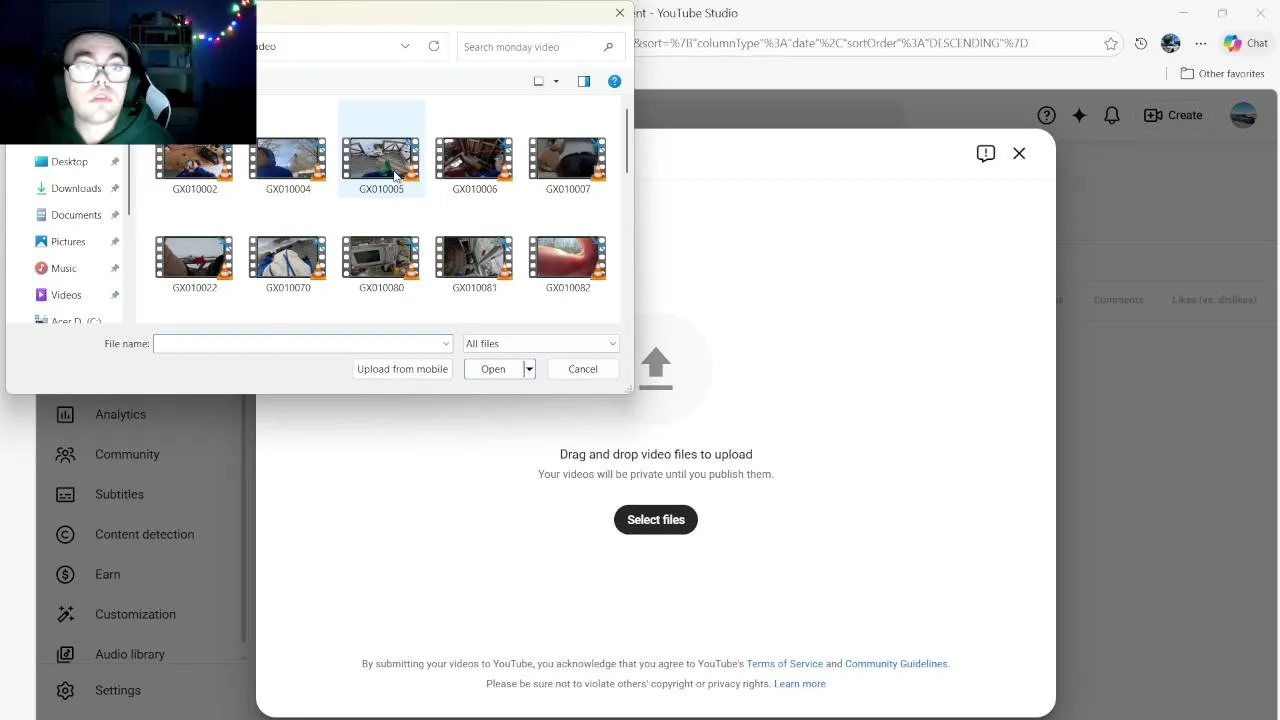
Task: Click the Create button in YouTube Studio
Action: [1173, 115]
